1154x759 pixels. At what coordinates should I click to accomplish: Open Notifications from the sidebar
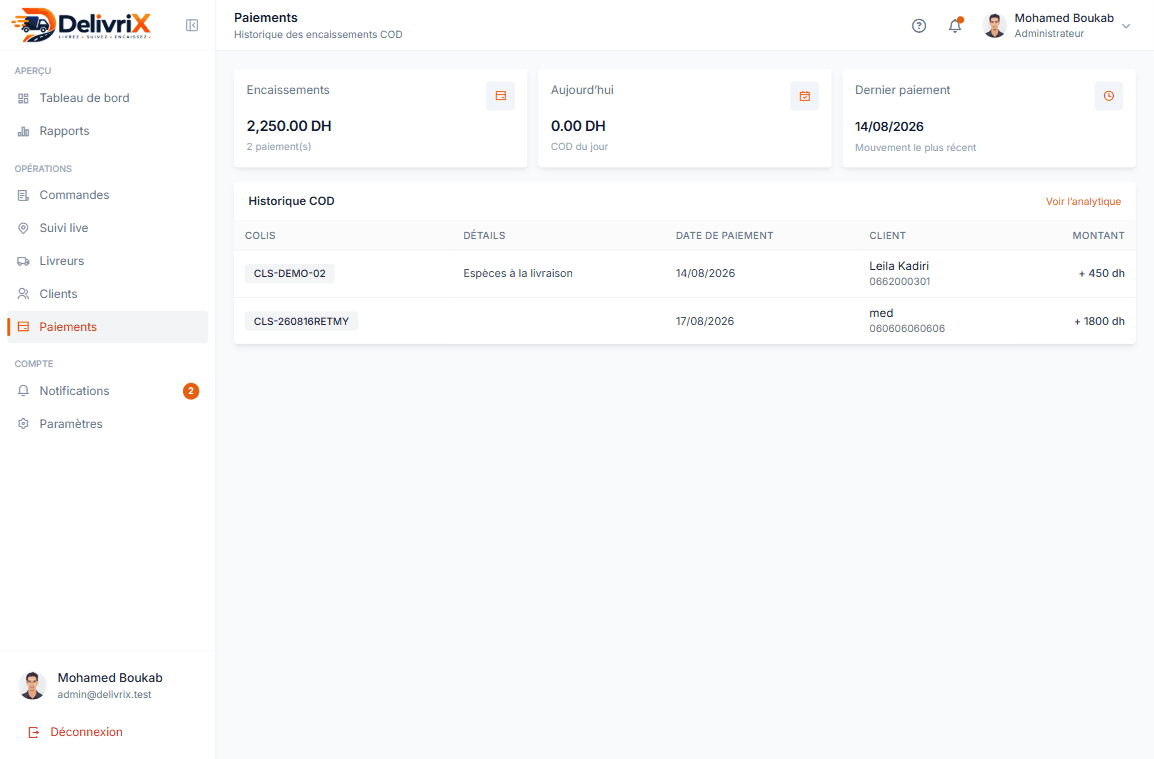[107, 391]
